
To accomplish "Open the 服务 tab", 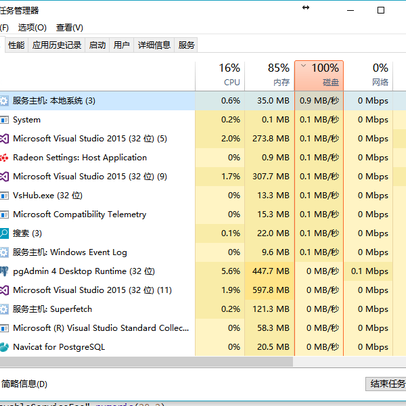I will (186, 45).
